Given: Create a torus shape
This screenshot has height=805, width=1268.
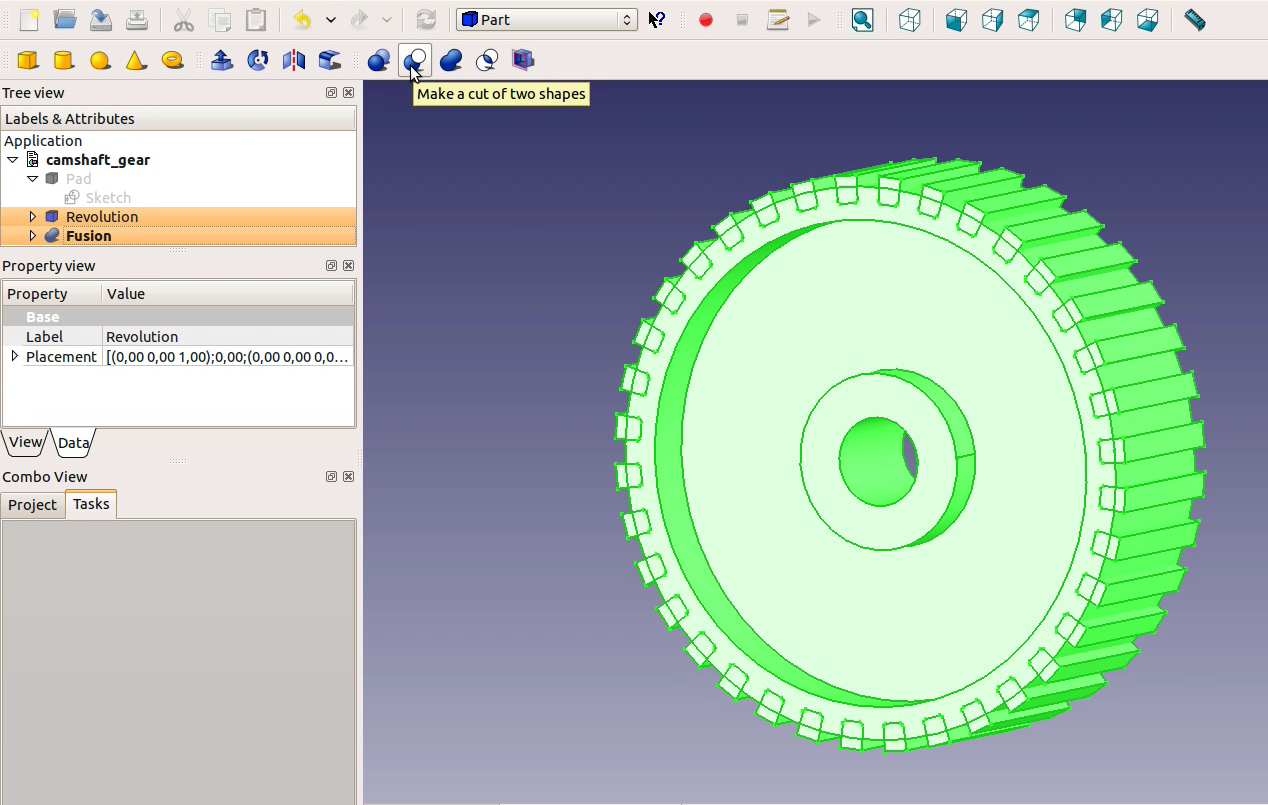Looking at the screenshot, I should click(172, 60).
